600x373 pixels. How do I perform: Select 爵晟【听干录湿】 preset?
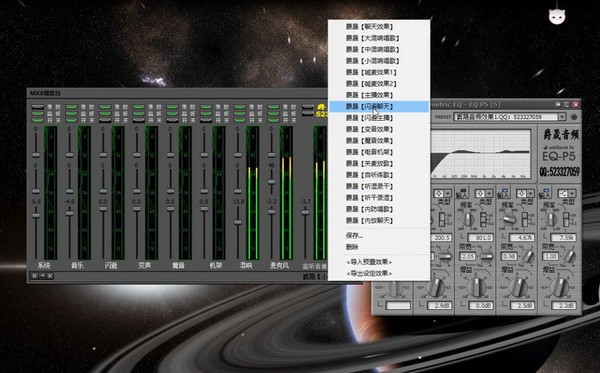coord(379,198)
